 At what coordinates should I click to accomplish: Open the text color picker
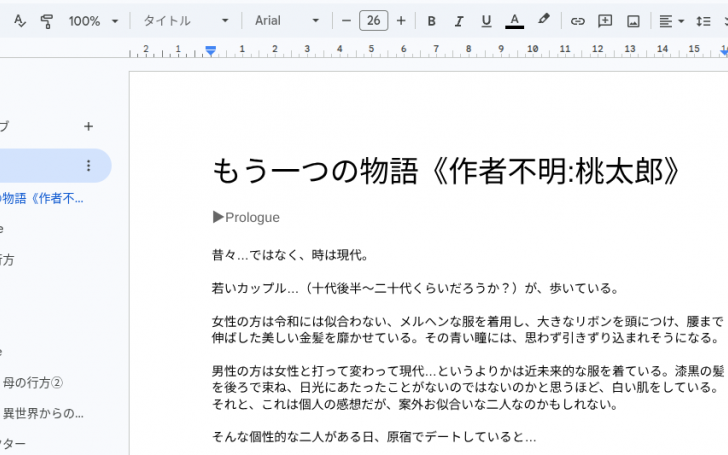pos(514,21)
